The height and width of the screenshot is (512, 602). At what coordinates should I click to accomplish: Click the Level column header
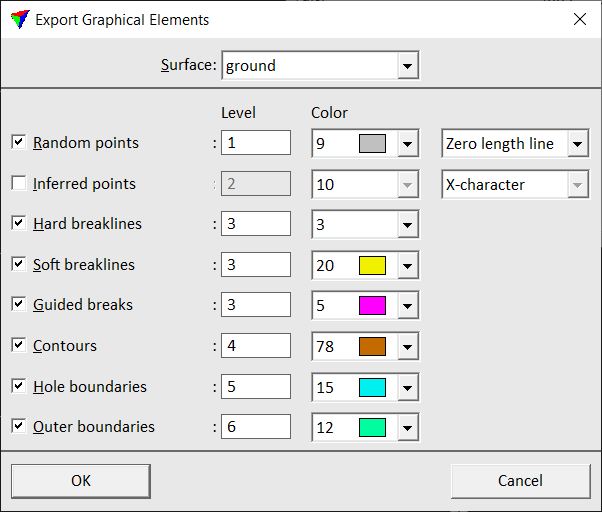(238, 113)
